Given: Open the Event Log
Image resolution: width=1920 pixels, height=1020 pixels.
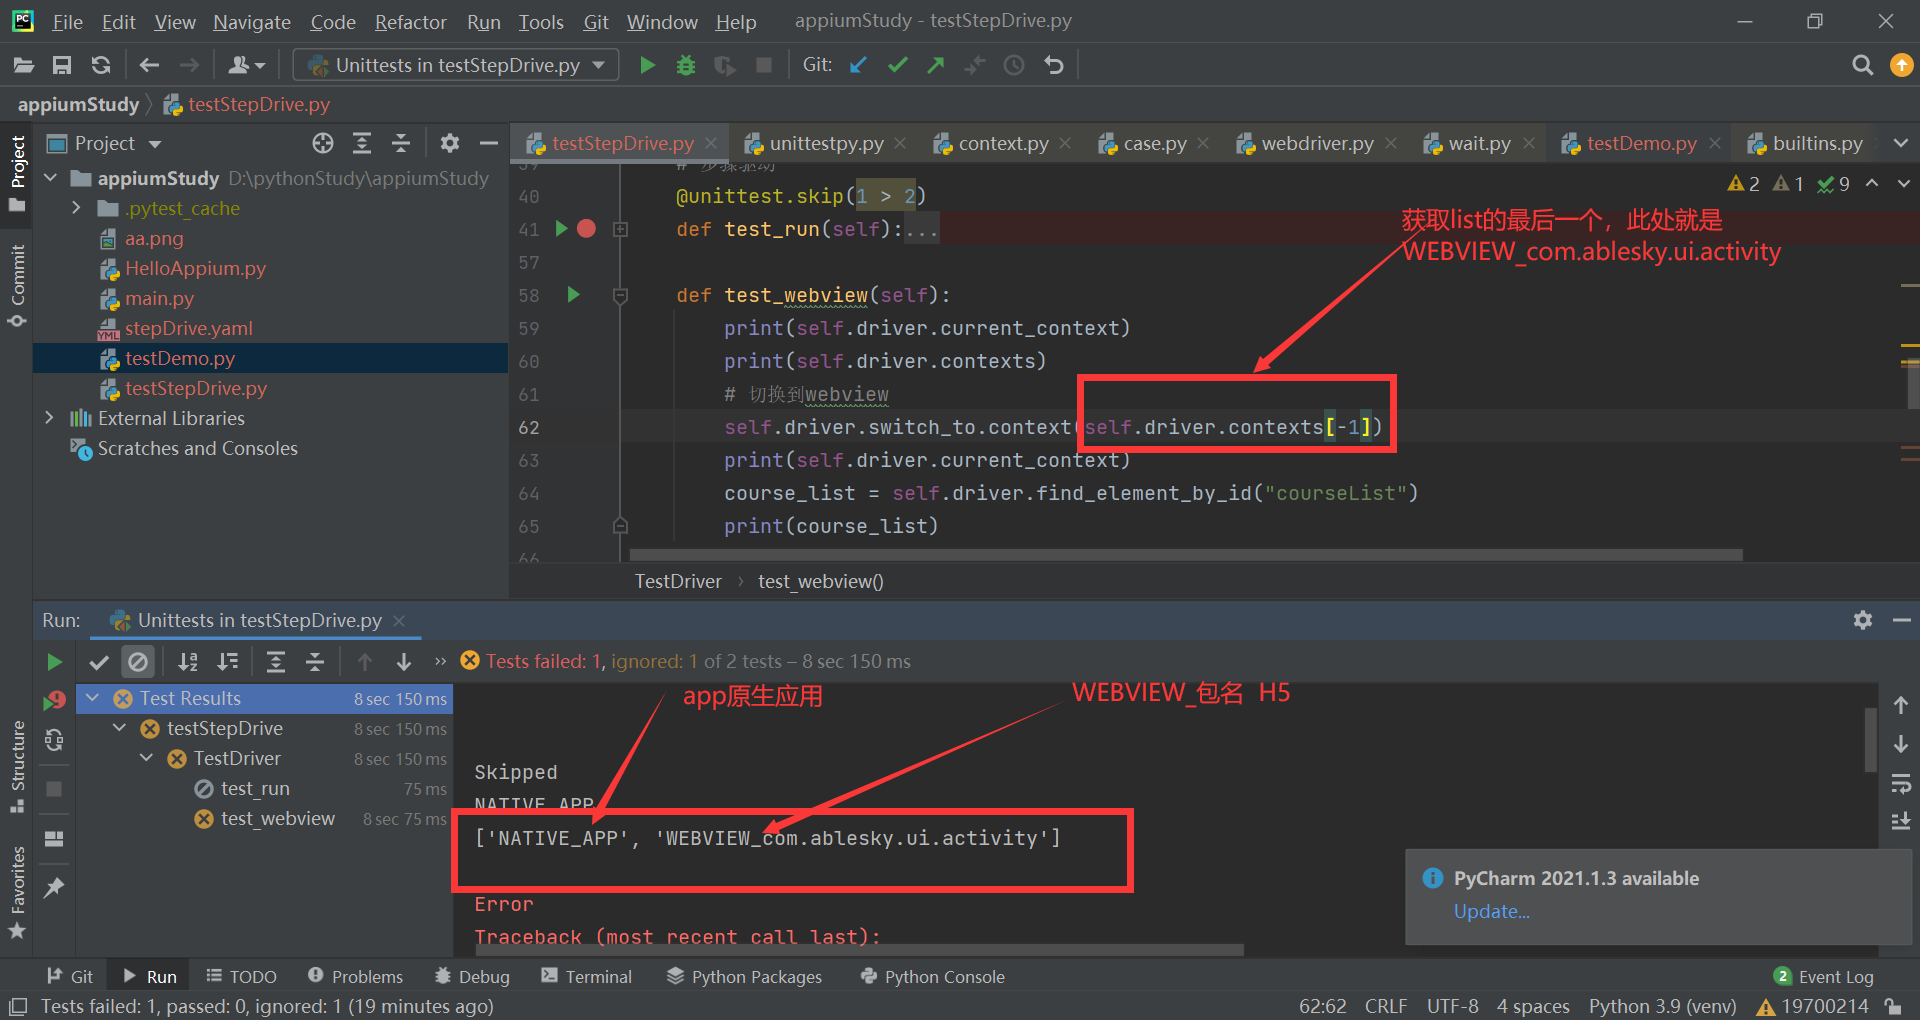Looking at the screenshot, I should point(1824,976).
